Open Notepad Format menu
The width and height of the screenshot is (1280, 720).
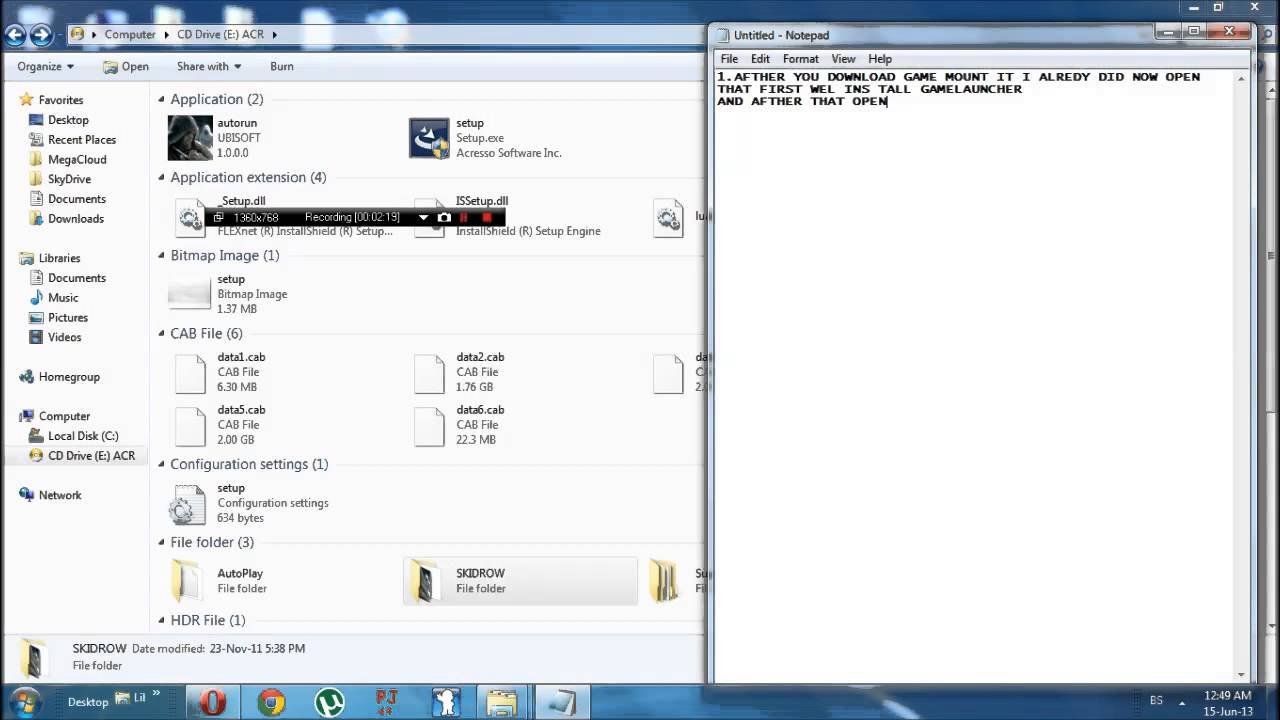pyautogui.click(x=800, y=59)
